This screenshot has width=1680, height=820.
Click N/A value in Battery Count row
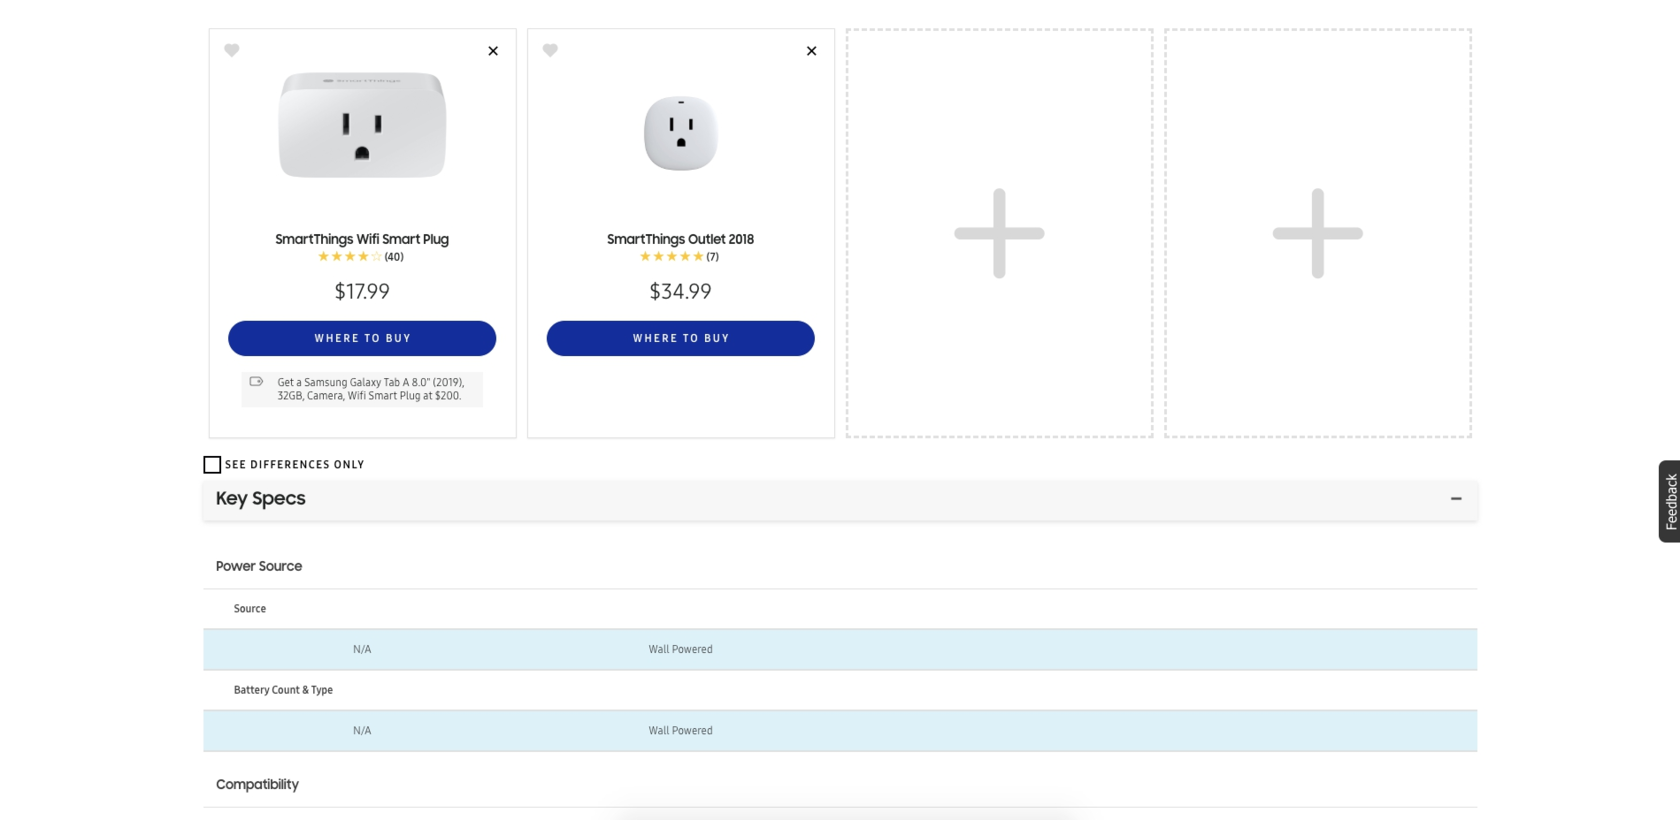pos(362,731)
